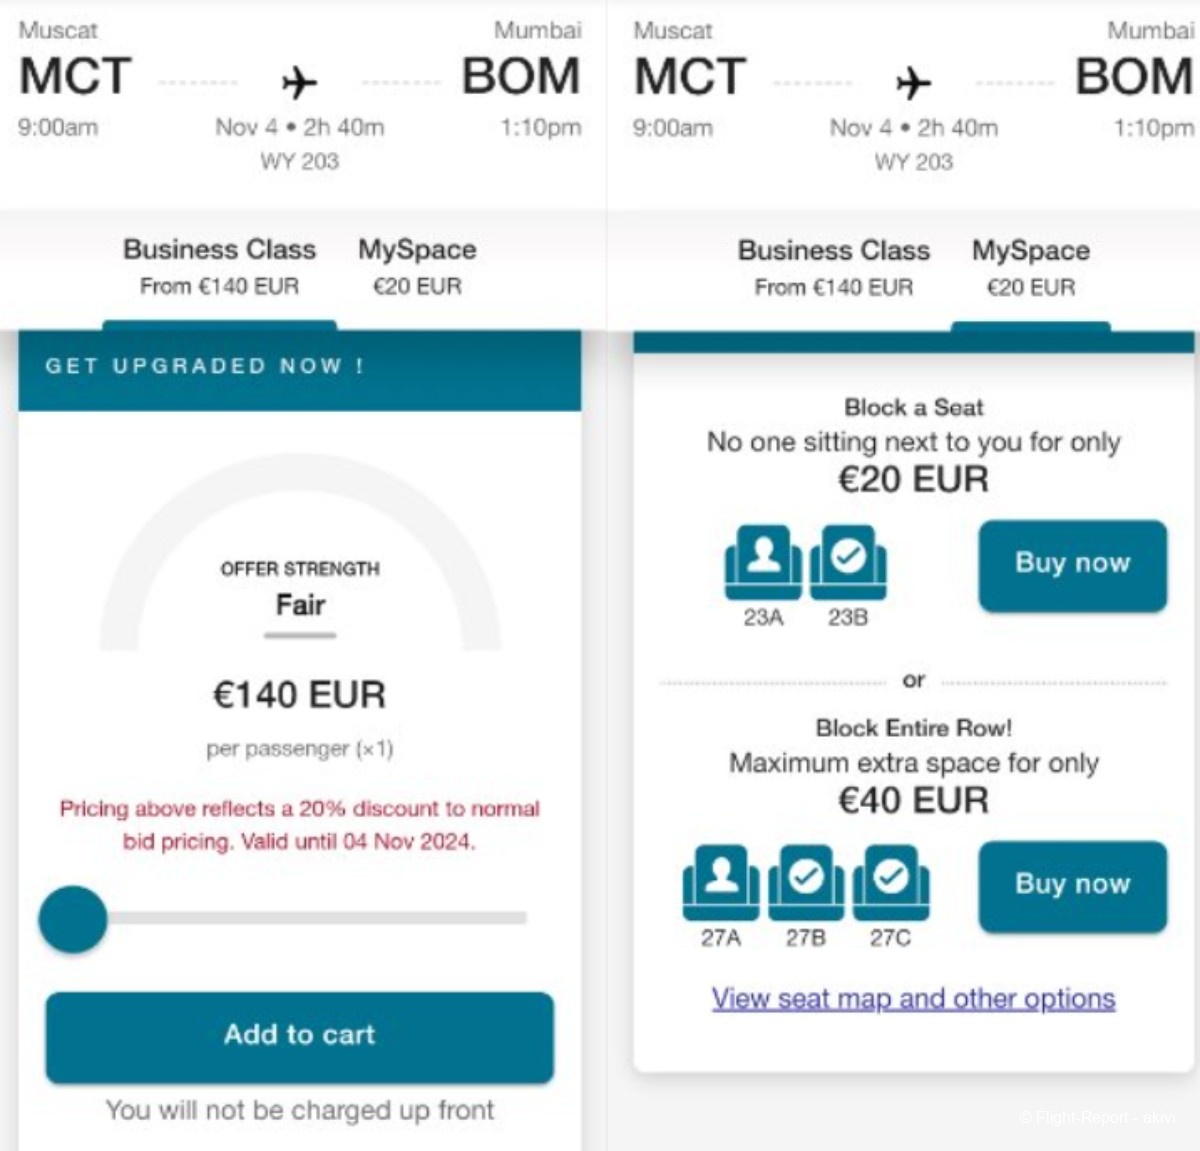Screen dimensions: 1200x1151
Task: Buy the €20 Block a Seat offer
Action: coord(1072,565)
